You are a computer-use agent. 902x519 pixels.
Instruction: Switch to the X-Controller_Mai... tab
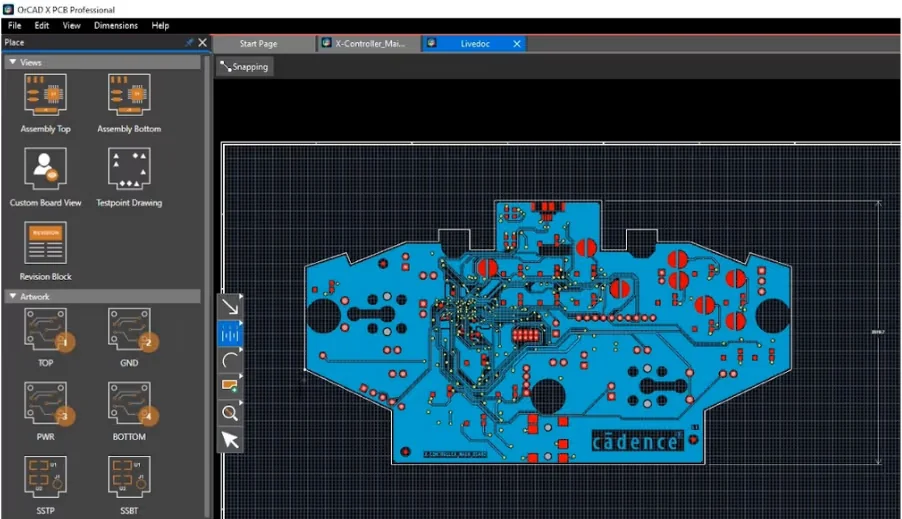[370, 44]
